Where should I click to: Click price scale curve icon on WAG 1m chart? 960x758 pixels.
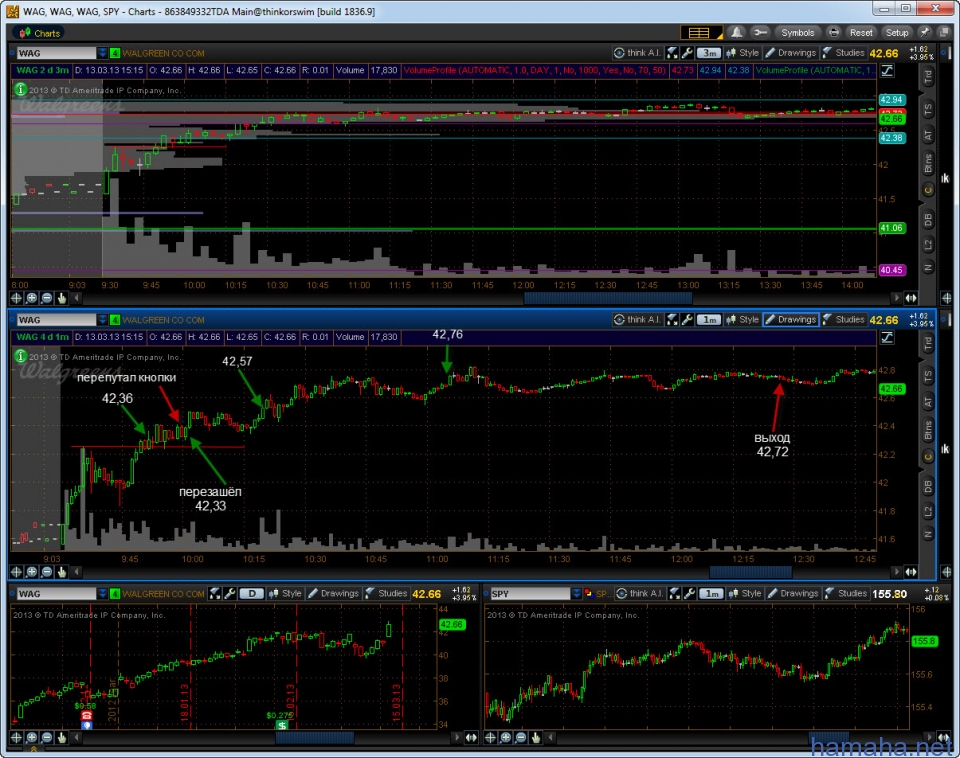click(x=887, y=337)
